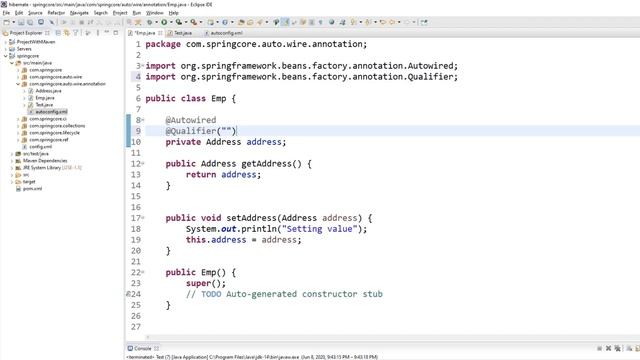640x360 pixels.
Task: Toggle the highlighted Mark Occurrences button
Action: pyautogui.click(x=285, y=22)
